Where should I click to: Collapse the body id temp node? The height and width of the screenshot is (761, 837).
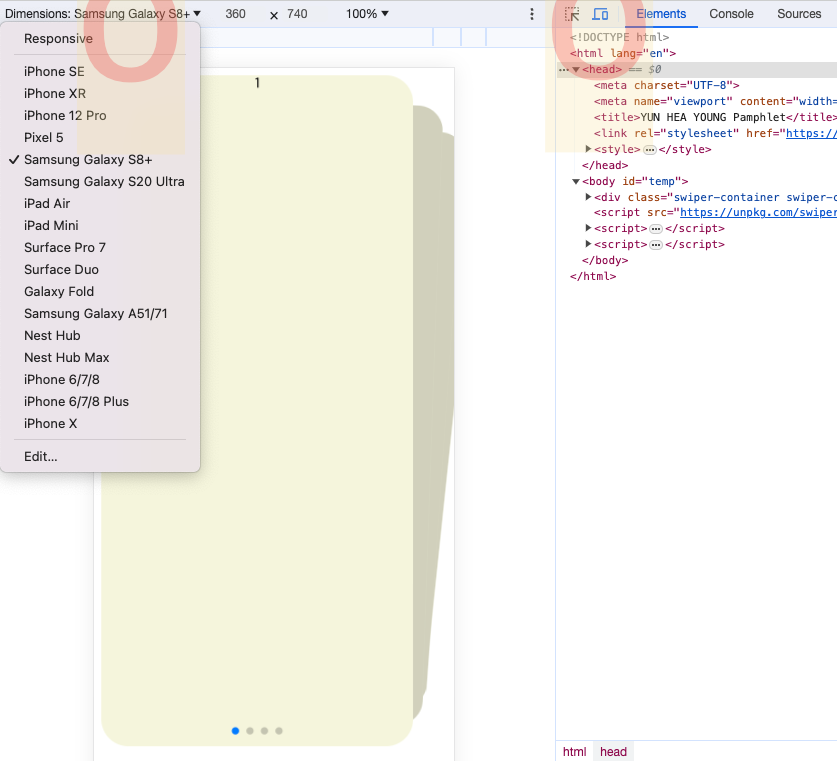point(576,181)
